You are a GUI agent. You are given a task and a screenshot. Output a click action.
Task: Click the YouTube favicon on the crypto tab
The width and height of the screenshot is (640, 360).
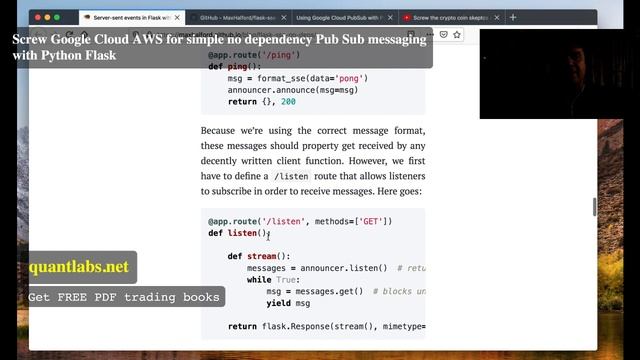click(x=407, y=18)
